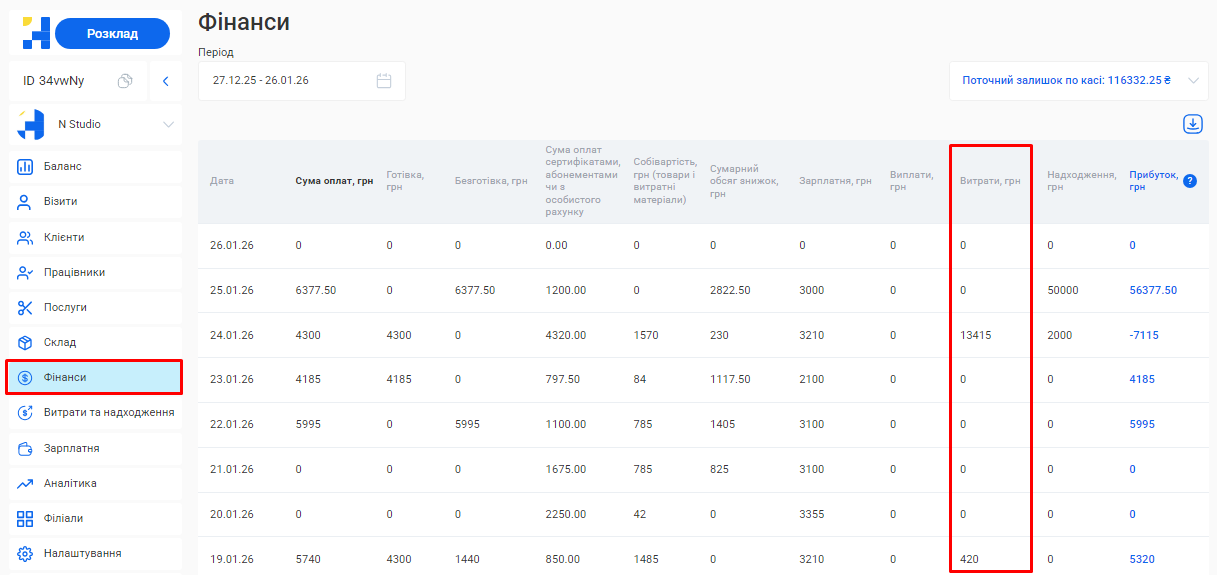This screenshot has height=575, width=1217.
Task: Open Витрати та надходження section
Action: pyautogui.click(x=108, y=412)
